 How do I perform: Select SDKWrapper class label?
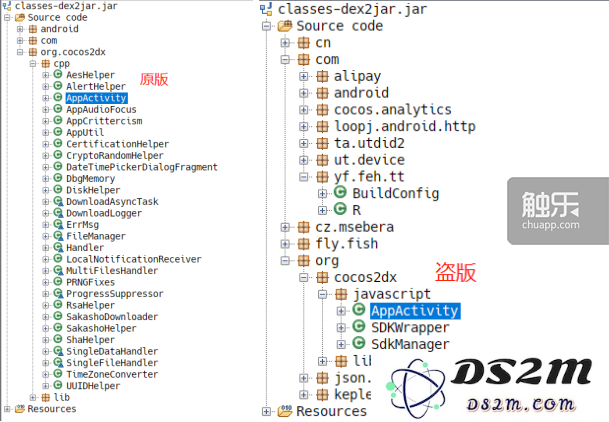coord(410,328)
